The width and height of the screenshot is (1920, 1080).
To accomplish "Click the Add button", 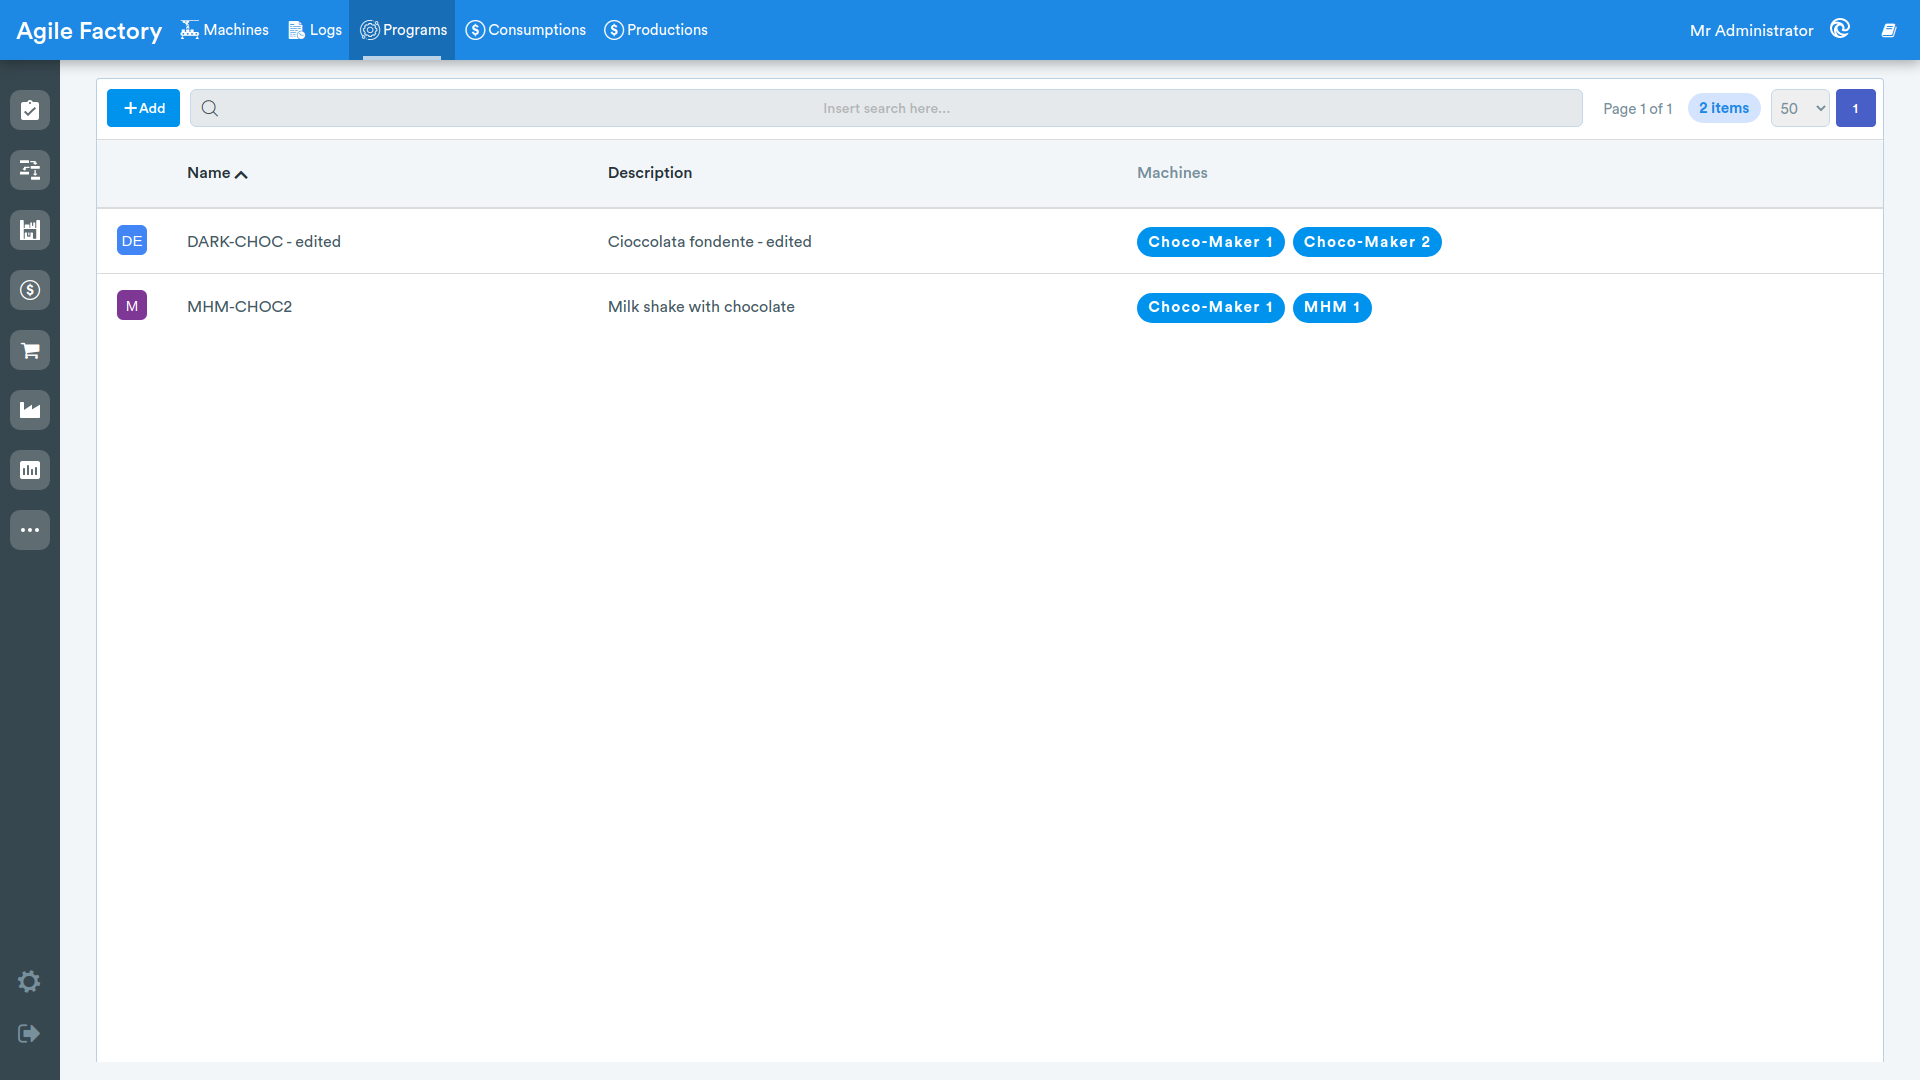I will tap(143, 108).
